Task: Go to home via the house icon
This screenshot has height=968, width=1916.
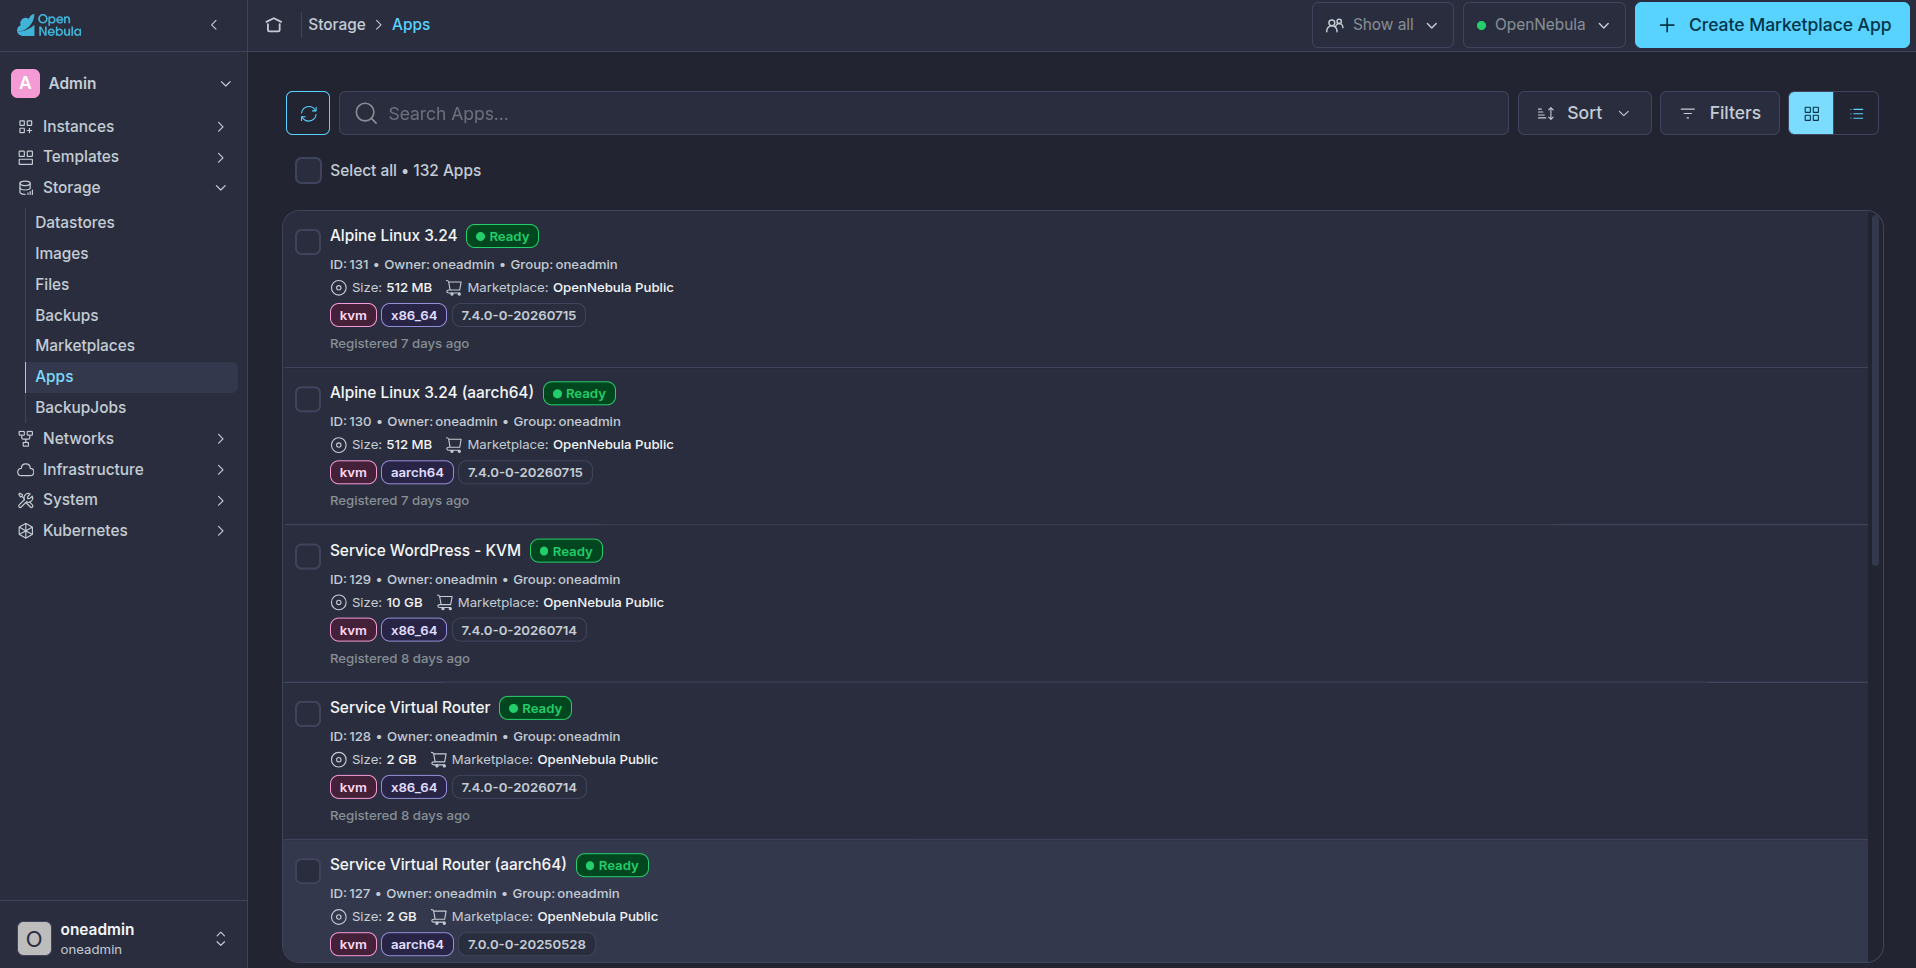Action: tap(274, 25)
